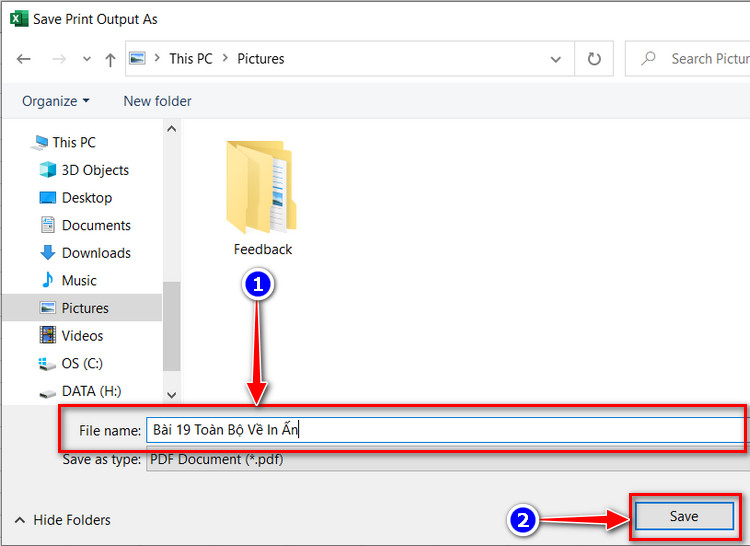This screenshot has height=546, width=750.
Task: Select This PC in the navigation tree
Action: [74, 142]
